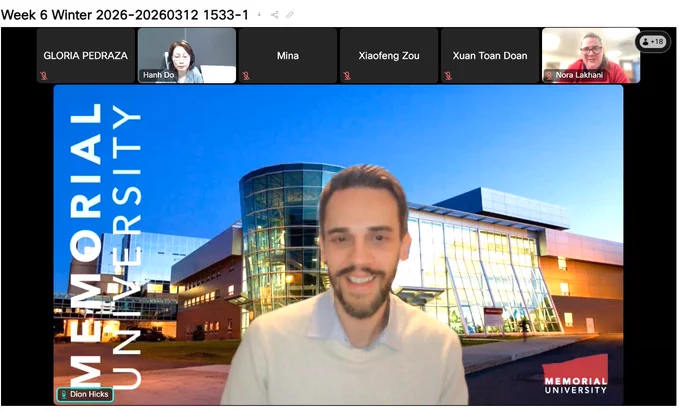Click the download icon beside the recording title
Screen dimensions: 680x411
click(259, 14)
